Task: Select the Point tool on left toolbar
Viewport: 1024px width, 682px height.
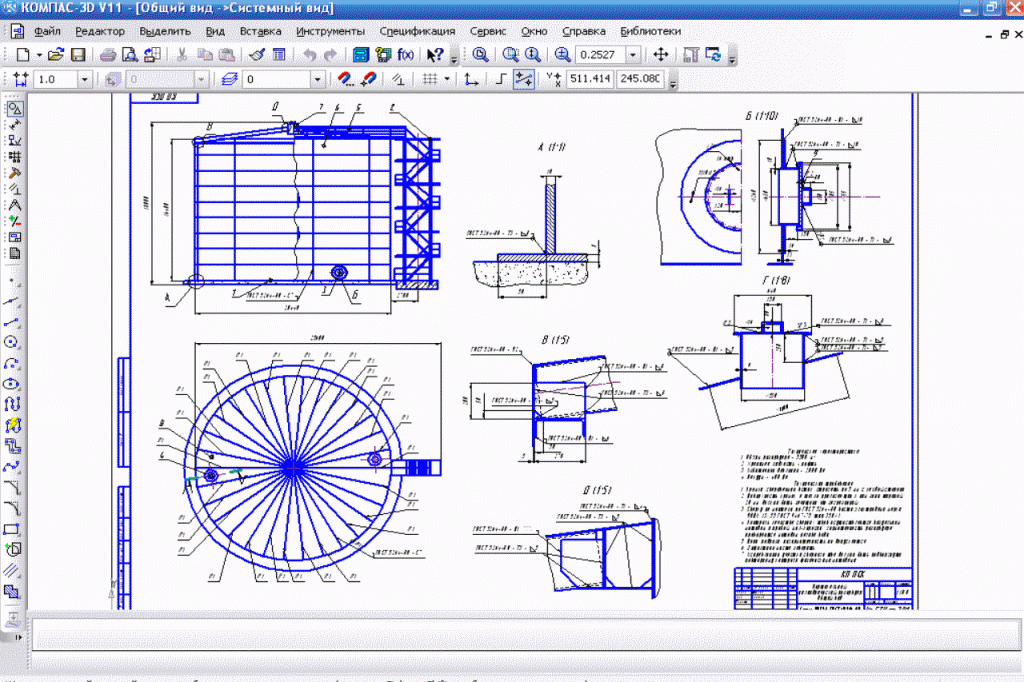Action: tap(12, 281)
